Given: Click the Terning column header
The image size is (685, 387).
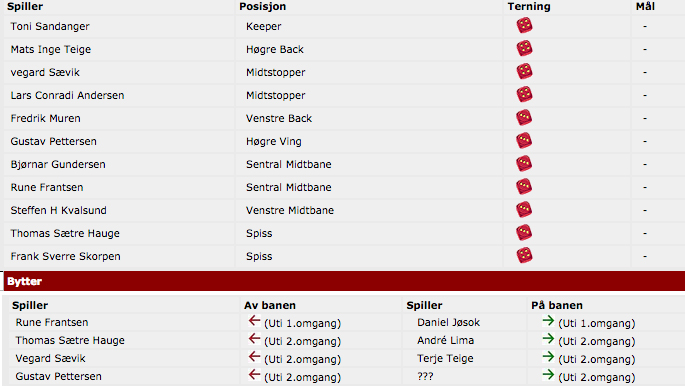Looking at the screenshot, I should pyautogui.click(x=529, y=7).
